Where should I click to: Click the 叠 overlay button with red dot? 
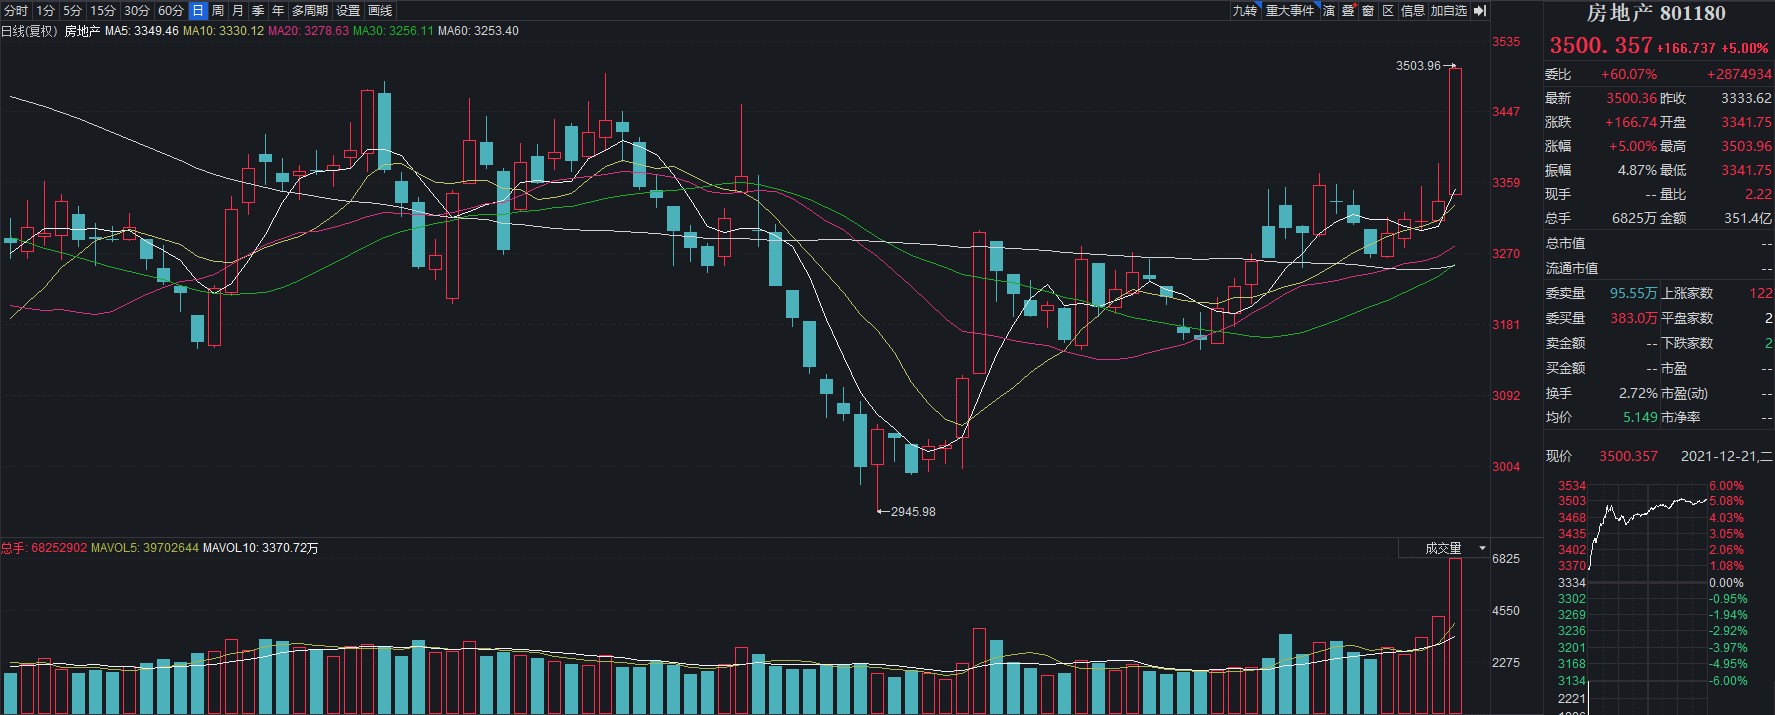(x=1348, y=11)
